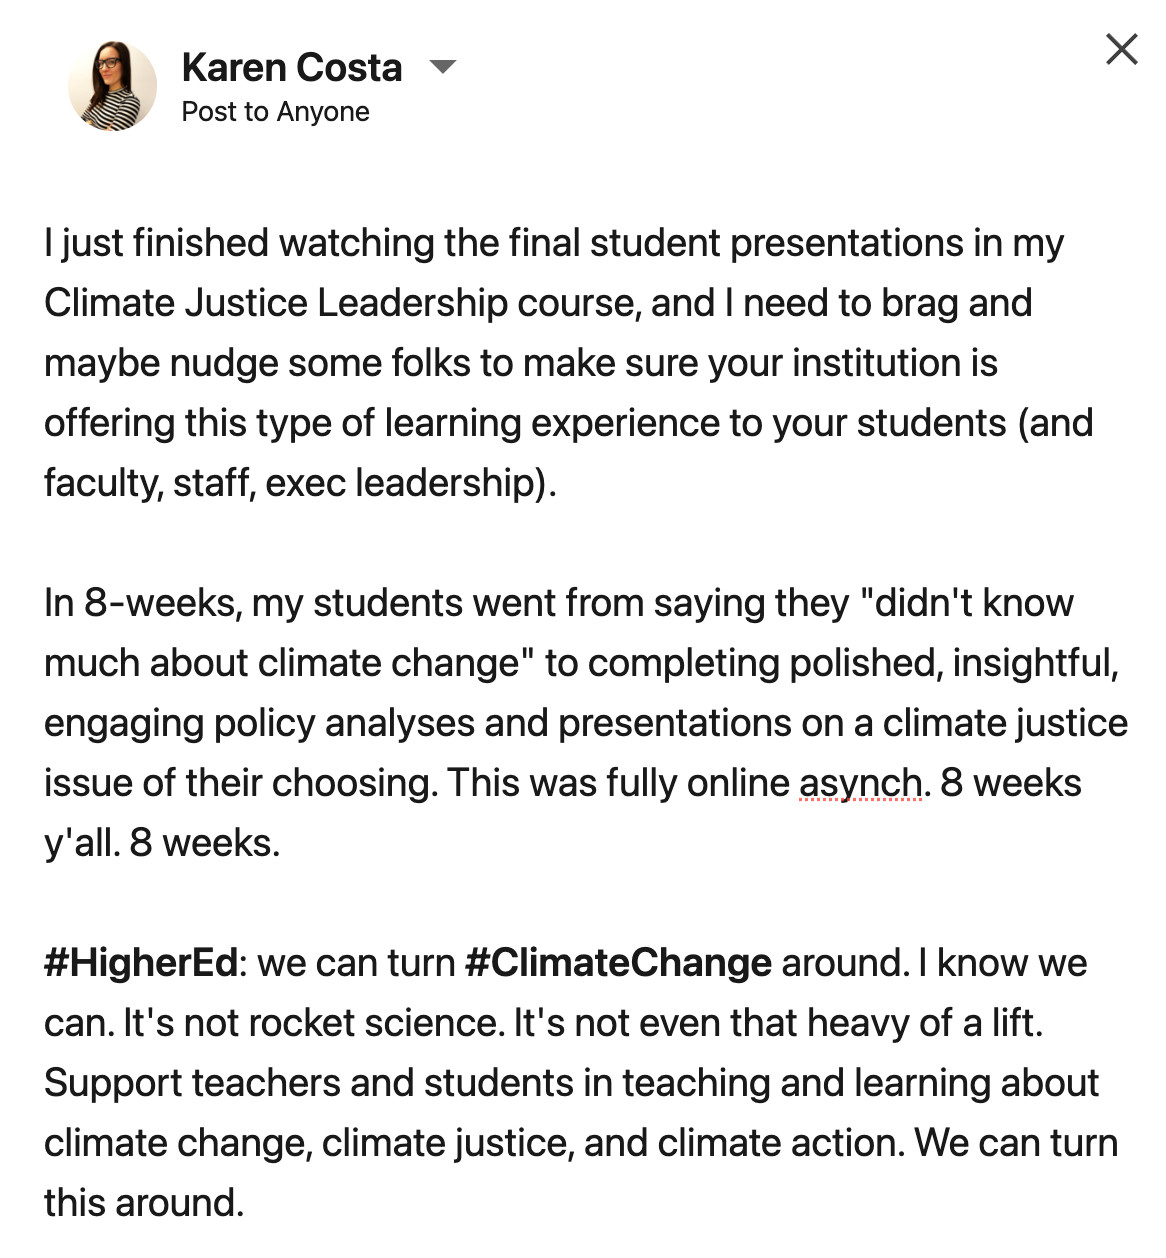Click 'faculty, staff, exec leadership)' line

click(x=300, y=483)
